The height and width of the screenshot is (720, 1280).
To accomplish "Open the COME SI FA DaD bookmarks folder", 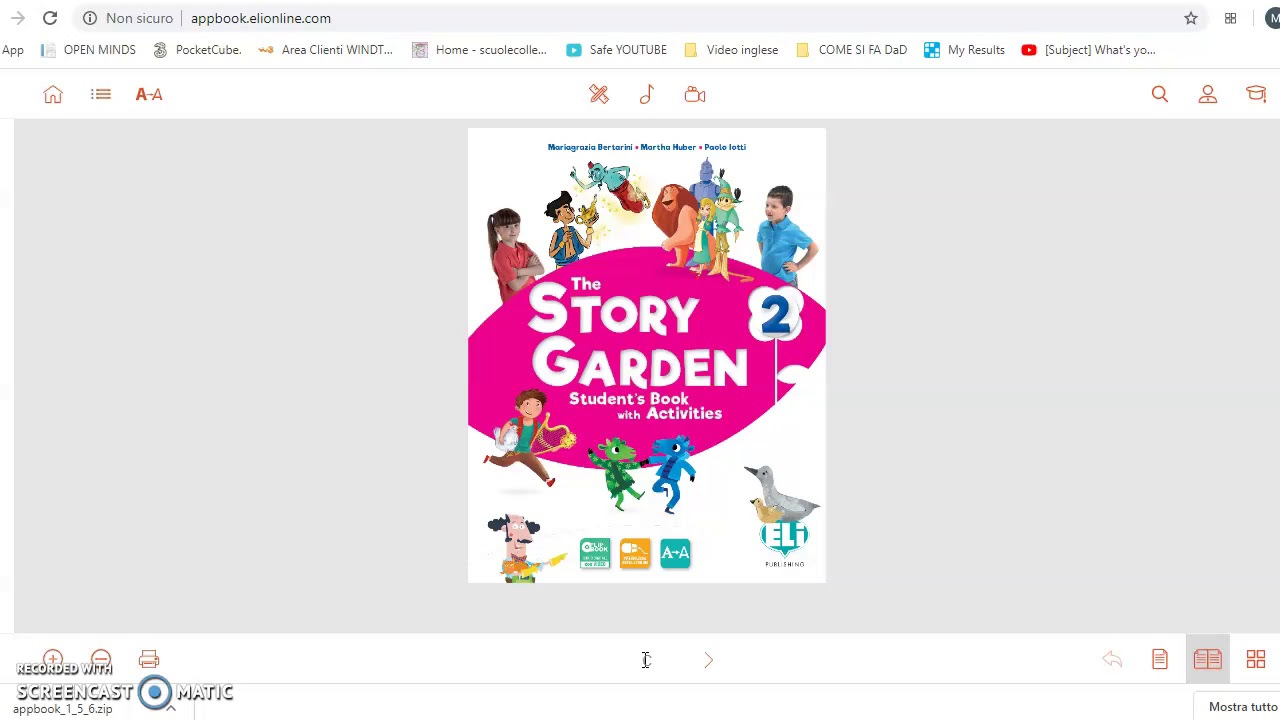I will coord(852,50).
